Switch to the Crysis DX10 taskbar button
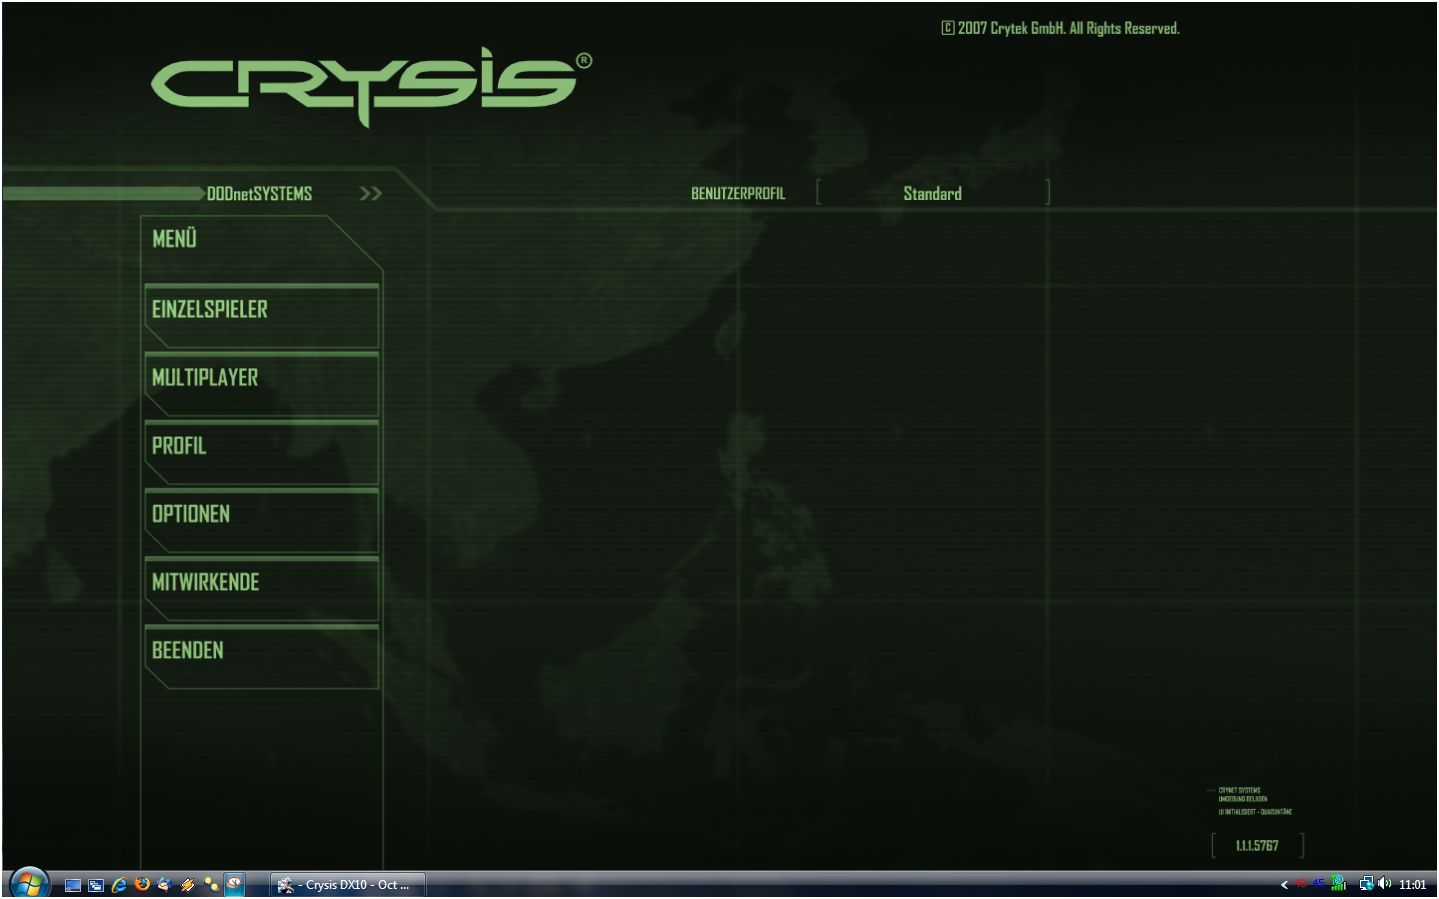Screen dimensions: 1439x899 tap(348, 885)
